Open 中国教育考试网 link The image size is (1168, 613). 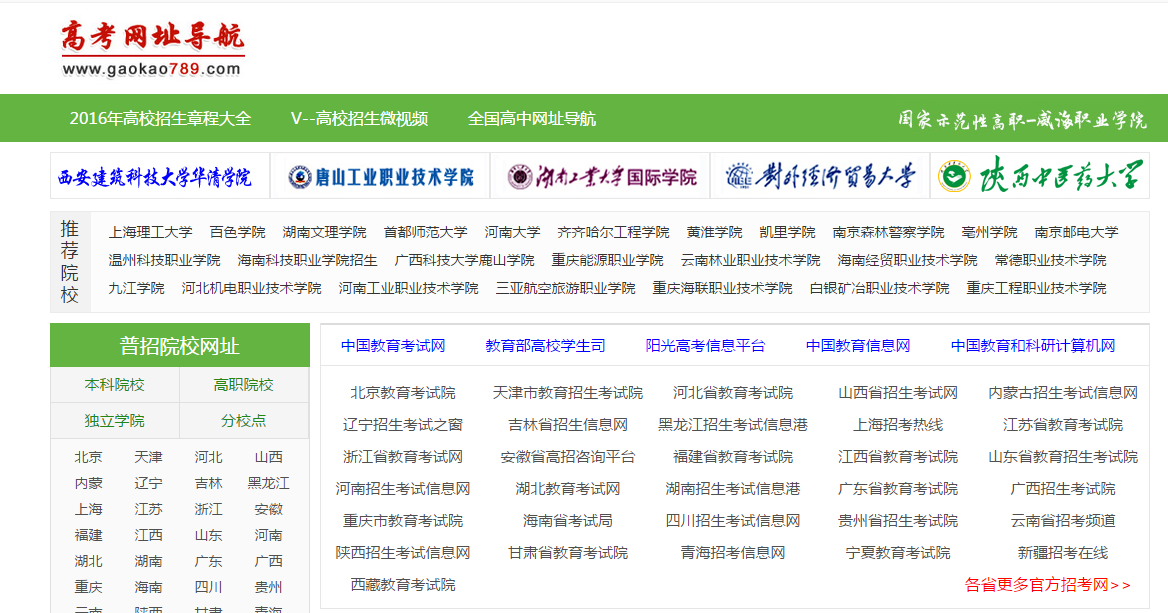393,346
